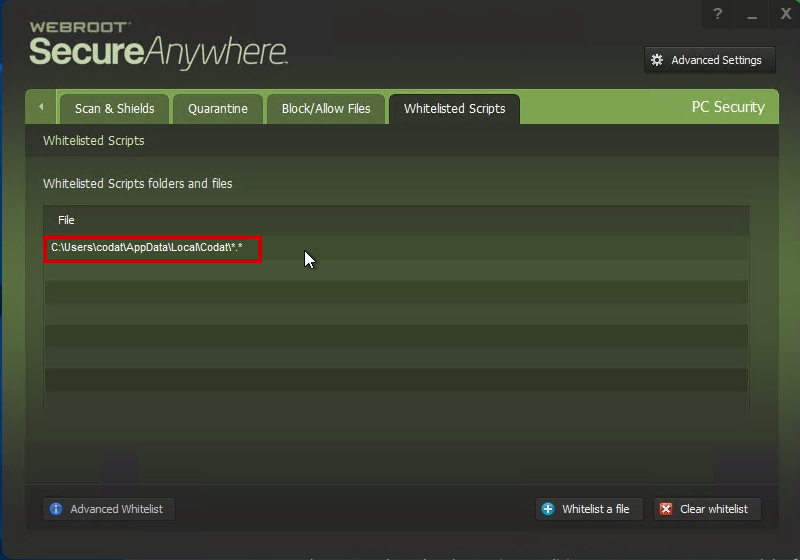Click Clear whitelist button

tap(707, 509)
